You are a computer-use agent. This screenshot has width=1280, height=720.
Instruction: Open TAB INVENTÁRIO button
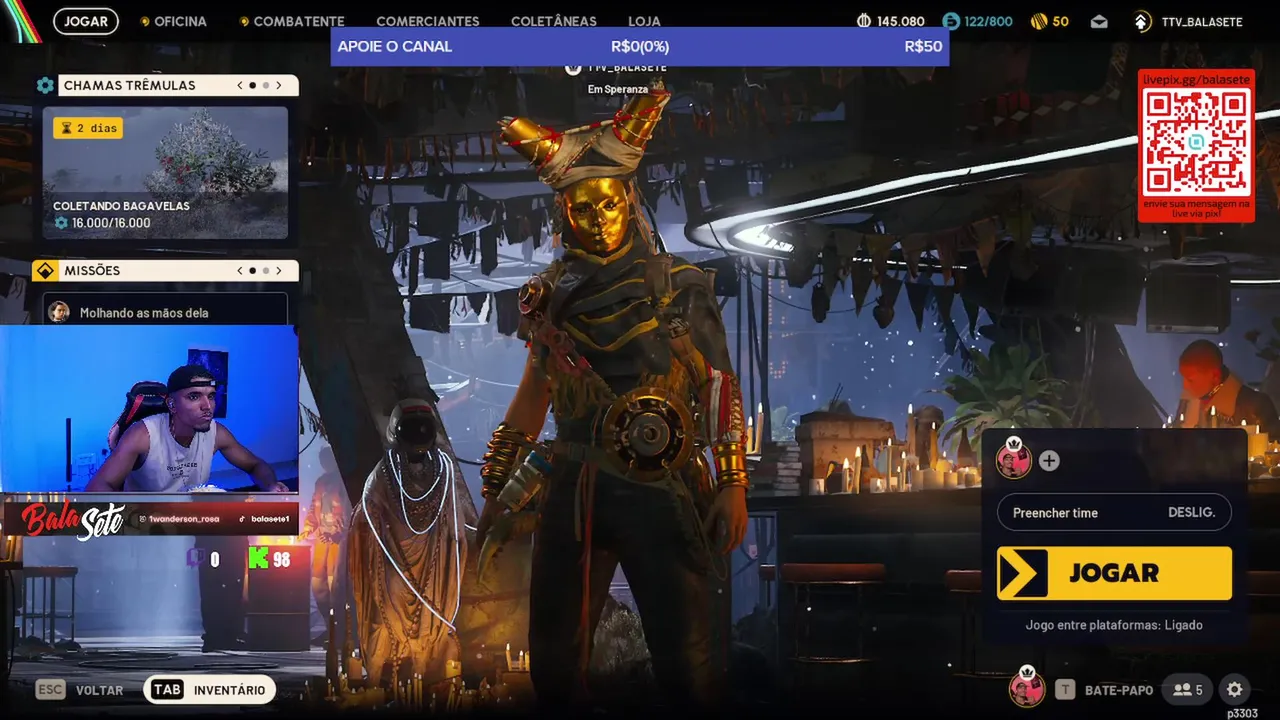coord(210,690)
